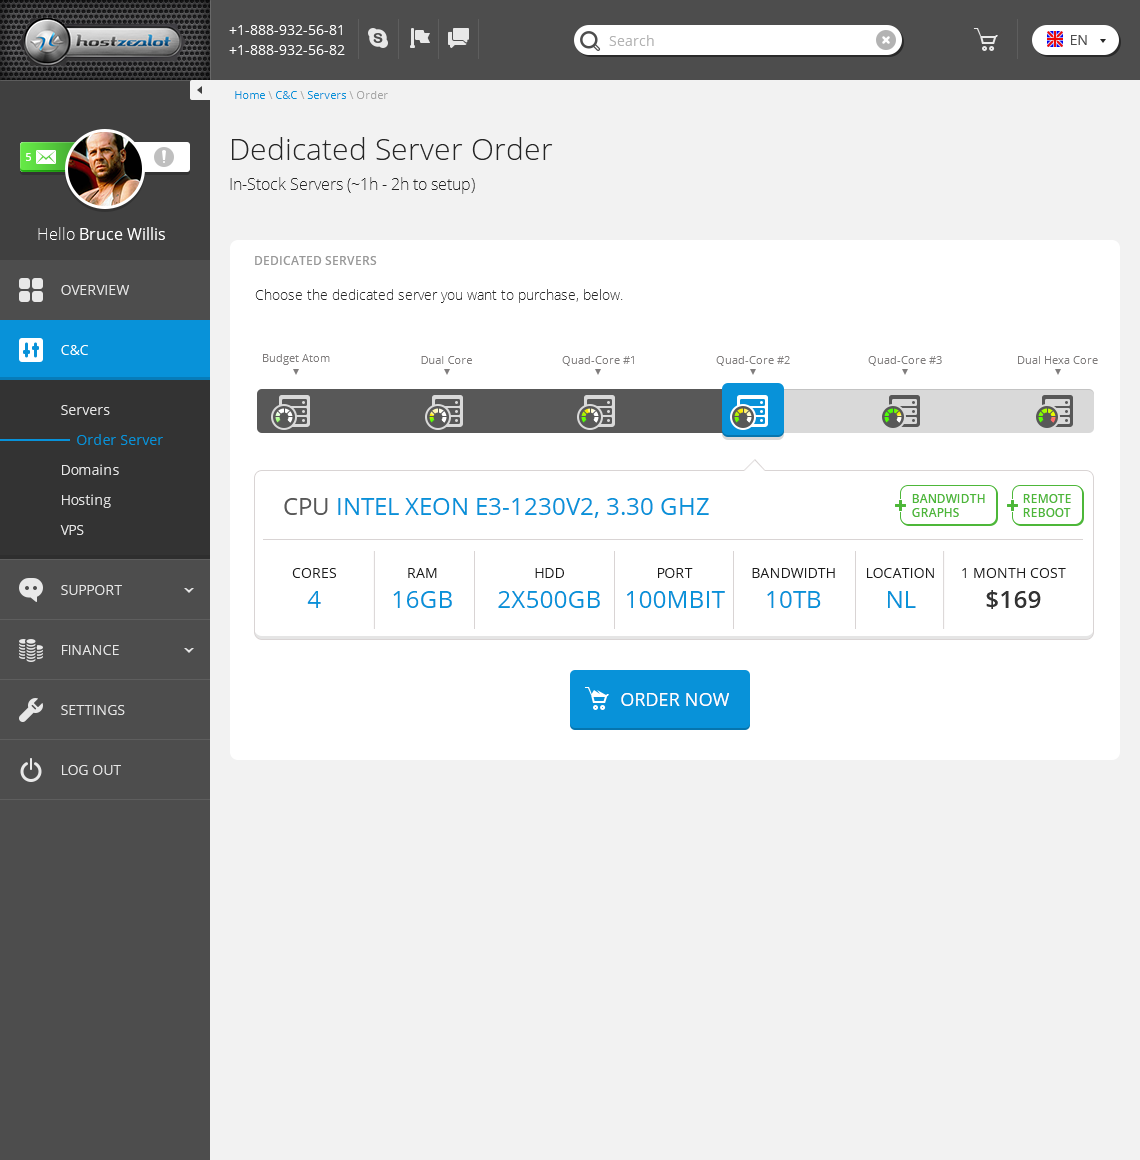Open Settings wrench item

[x=105, y=710]
